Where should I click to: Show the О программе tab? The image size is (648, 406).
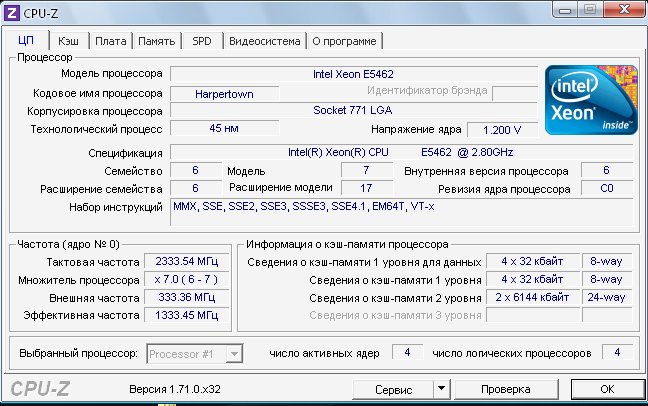click(x=344, y=41)
